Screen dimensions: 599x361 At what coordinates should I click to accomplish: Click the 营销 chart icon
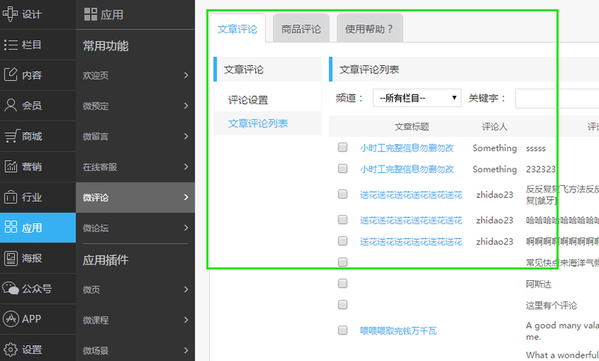click(11, 166)
